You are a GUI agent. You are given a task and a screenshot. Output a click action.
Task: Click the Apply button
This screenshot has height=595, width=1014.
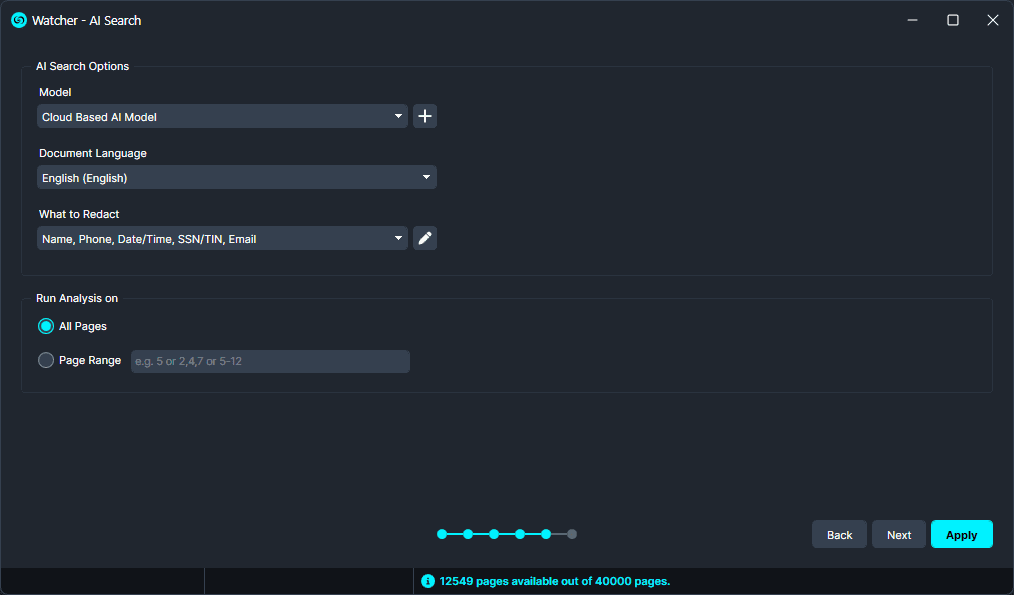pos(961,534)
